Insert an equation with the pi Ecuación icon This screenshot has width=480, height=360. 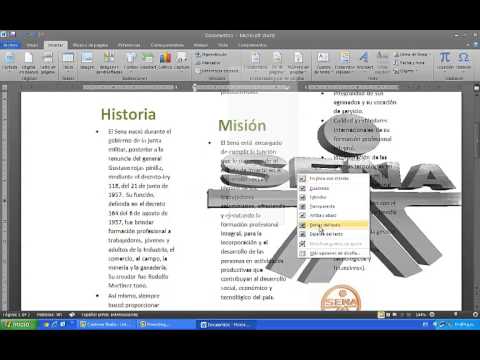(x=445, y=61)
